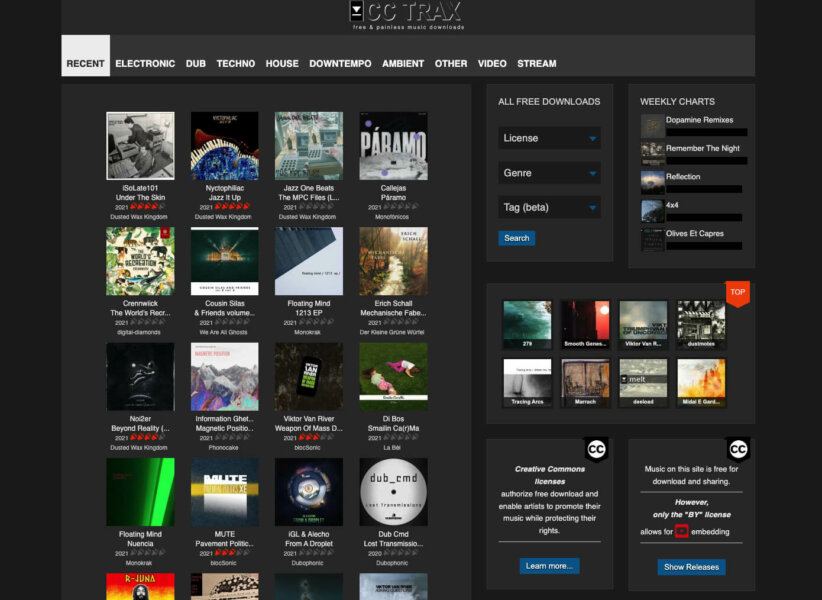Open the Dub Cmd Lost Transmissions album cover
The image size is (822, 600).
click(393, 490)
